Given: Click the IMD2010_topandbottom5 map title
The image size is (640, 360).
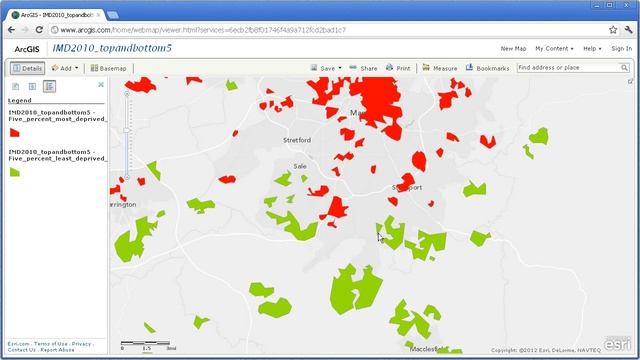Looking at the screenshot, I should click(112, 48).
